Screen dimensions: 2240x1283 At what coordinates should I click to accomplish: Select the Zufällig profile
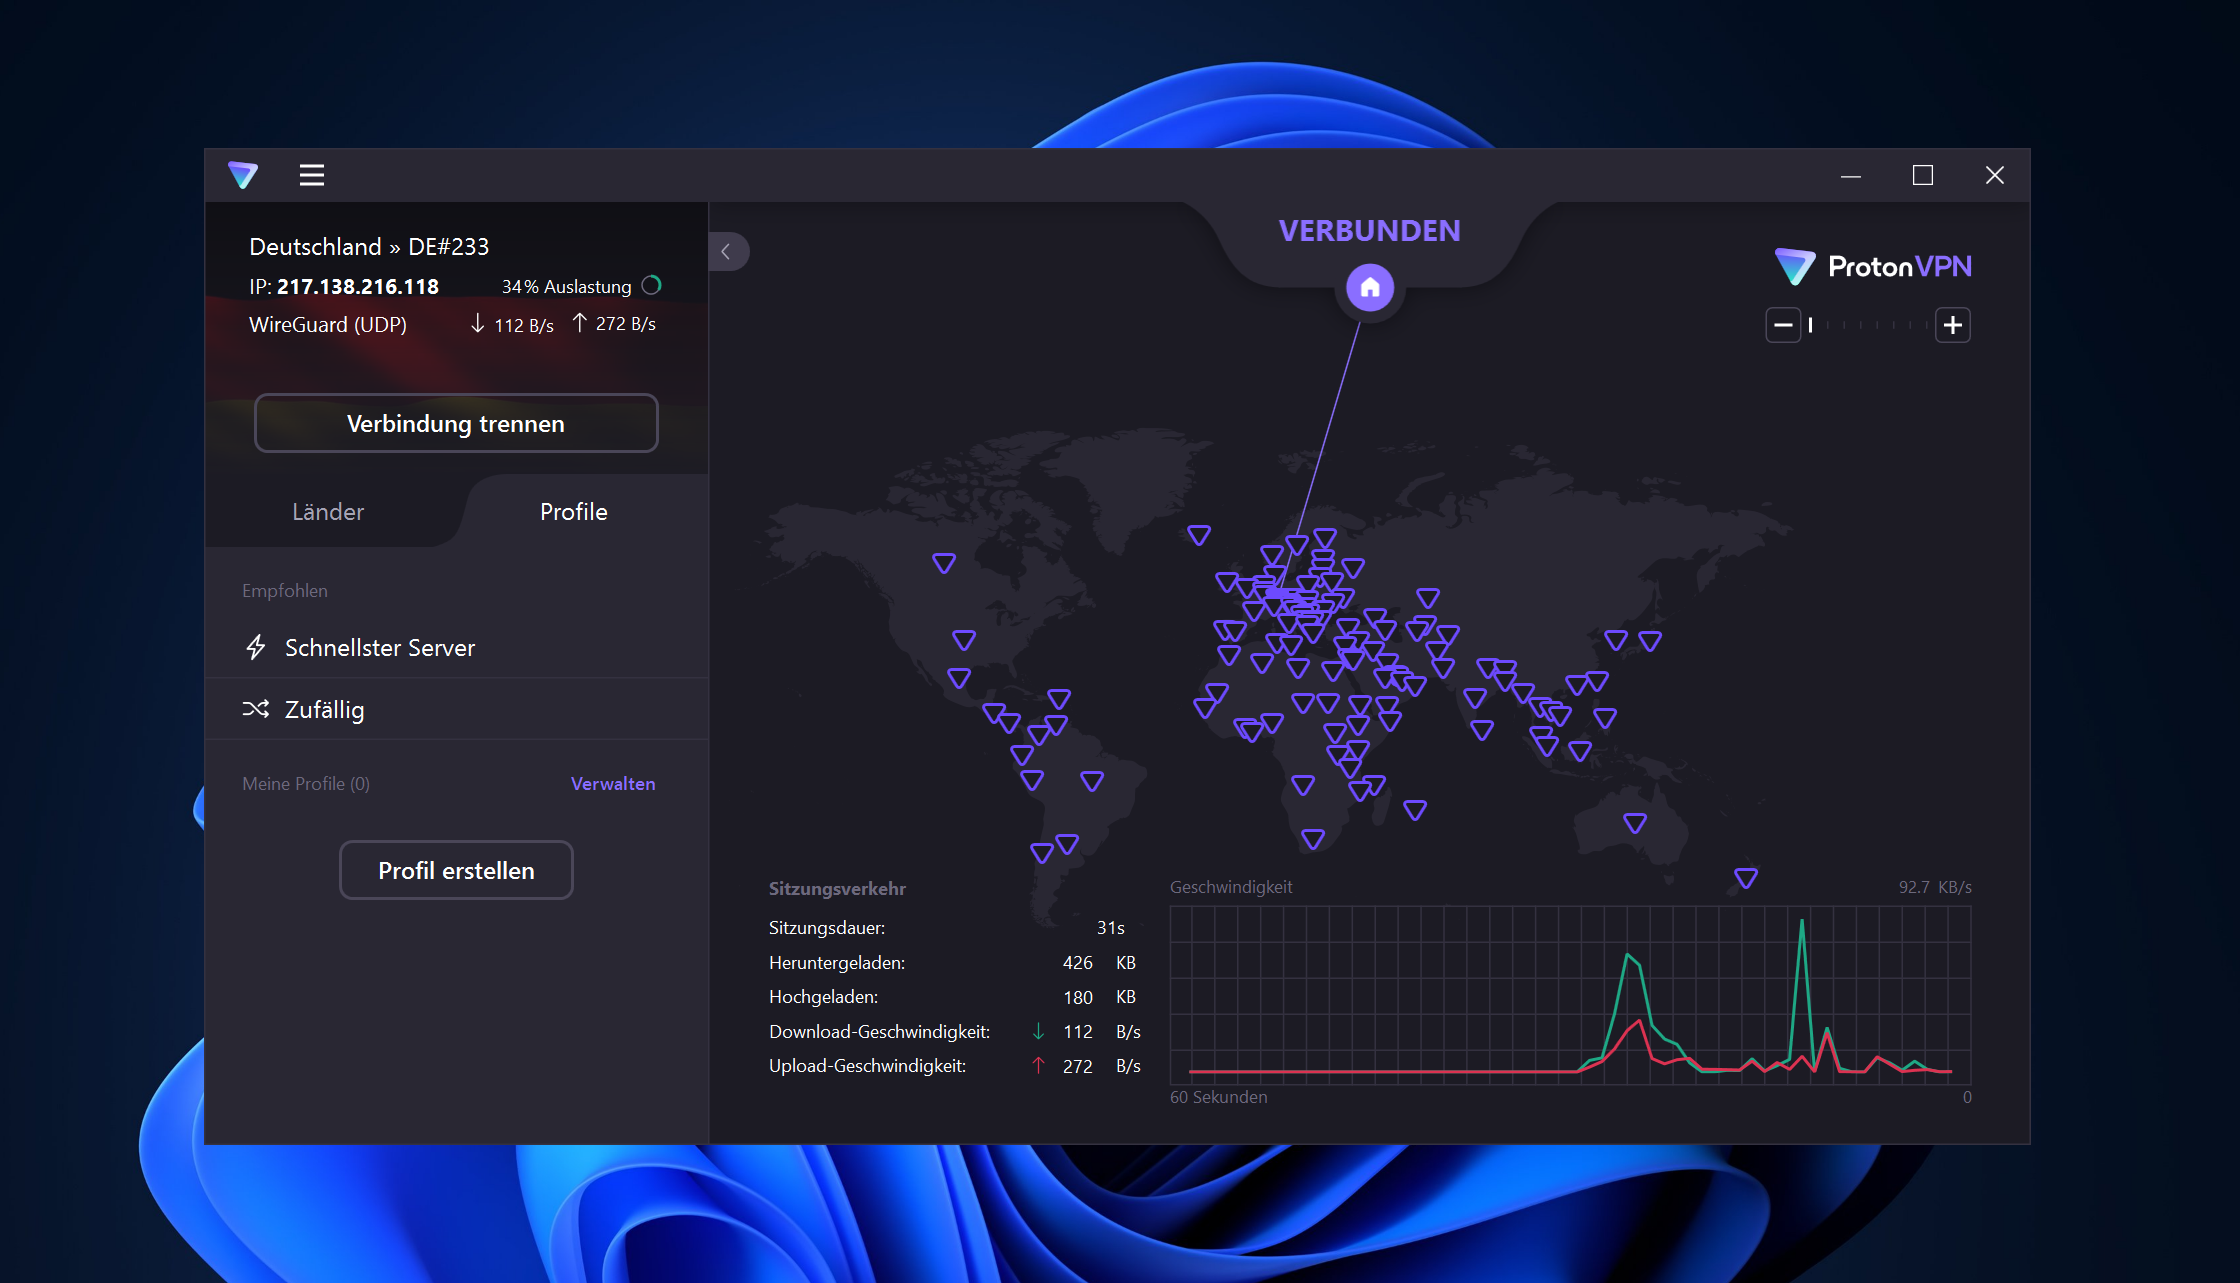point(456,709)
